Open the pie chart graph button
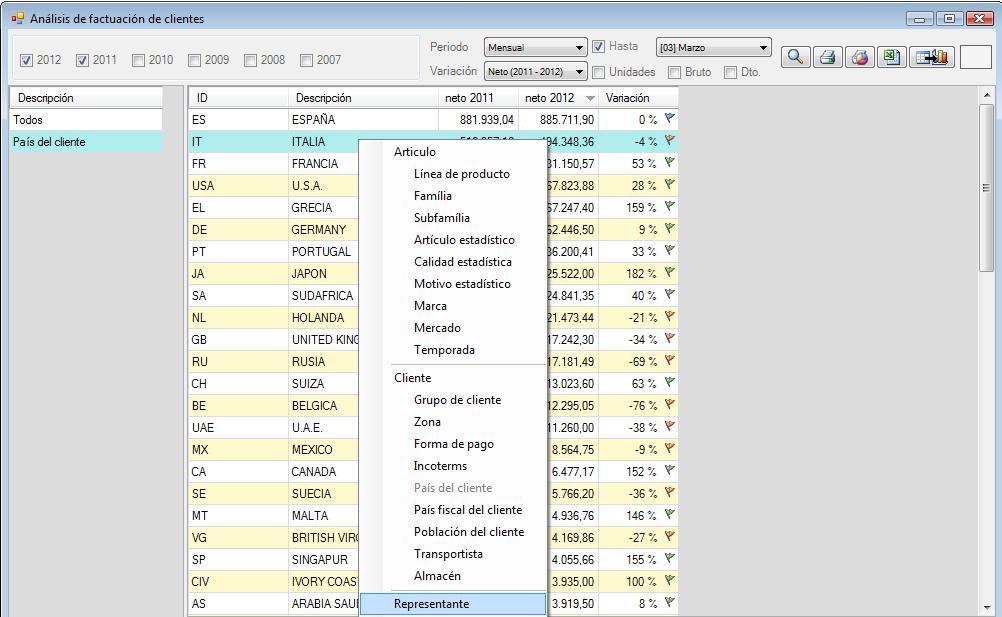The width and height of the screenshot is (1002, 617). point(860,57)
